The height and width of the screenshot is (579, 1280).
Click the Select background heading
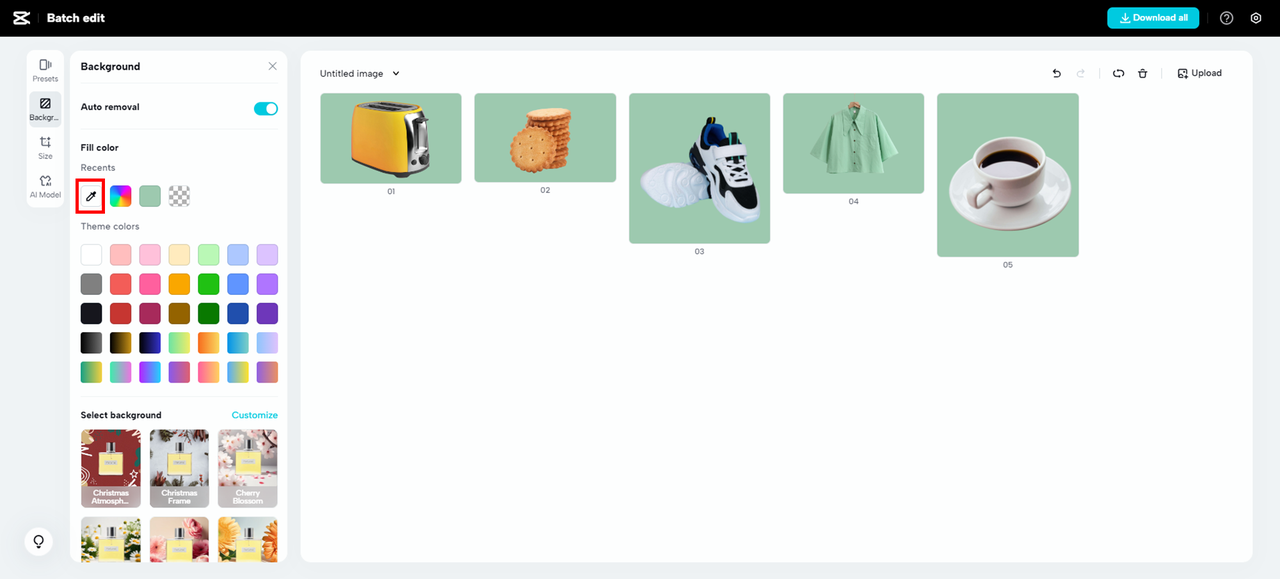tap(121, 415)
